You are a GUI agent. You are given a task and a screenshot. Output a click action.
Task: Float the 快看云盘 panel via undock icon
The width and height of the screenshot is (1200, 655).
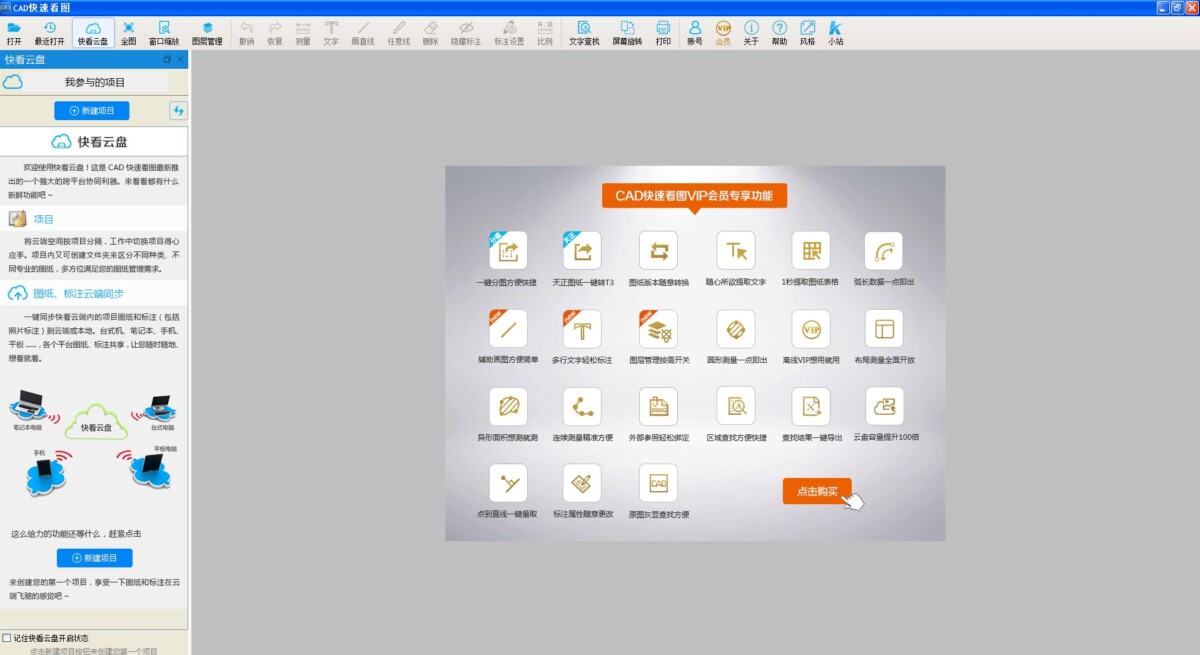[x=167, y=59]
